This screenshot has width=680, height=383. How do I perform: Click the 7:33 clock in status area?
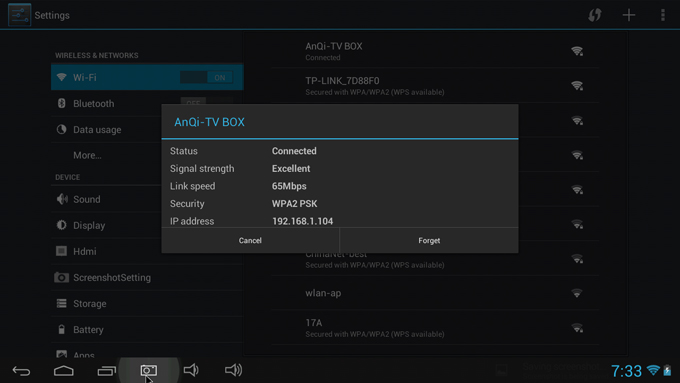click(626, 371)
